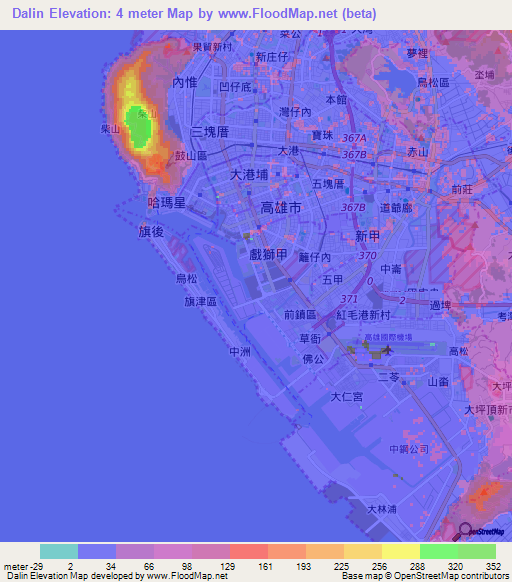
Task: Click the 赤山 place label
Action: click(418, 152)
